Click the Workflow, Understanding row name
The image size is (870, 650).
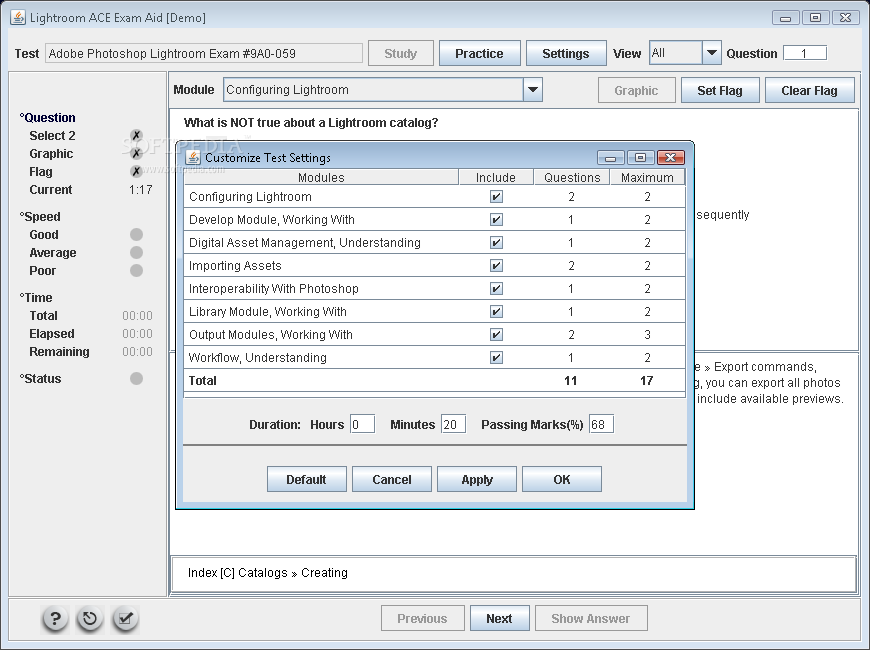[257, 357]
